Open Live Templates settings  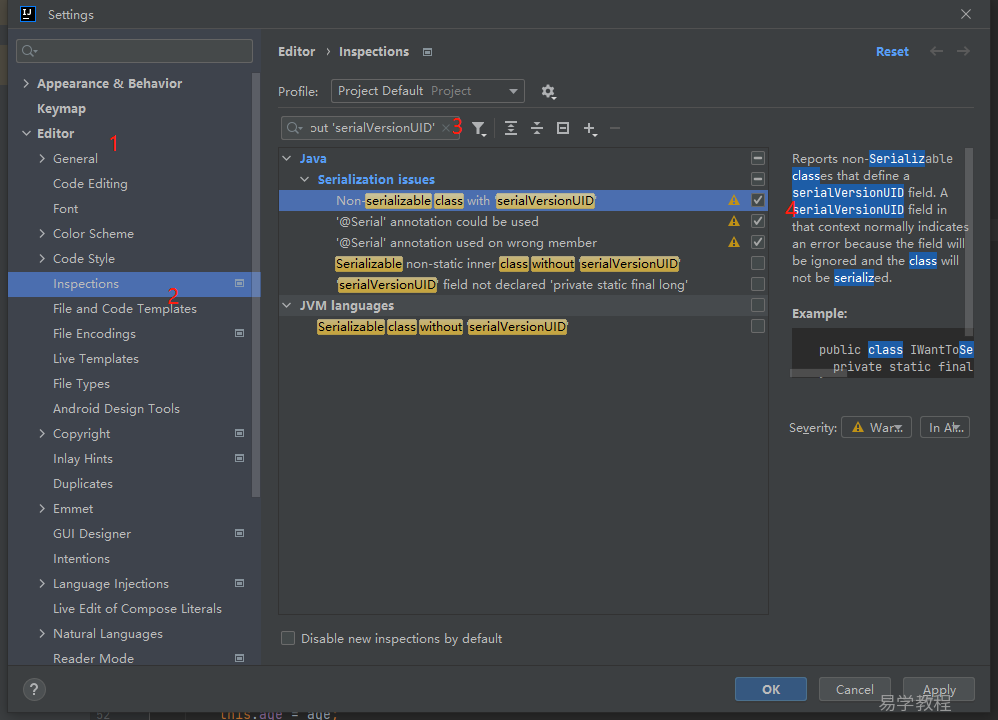[x=96, y=359]
